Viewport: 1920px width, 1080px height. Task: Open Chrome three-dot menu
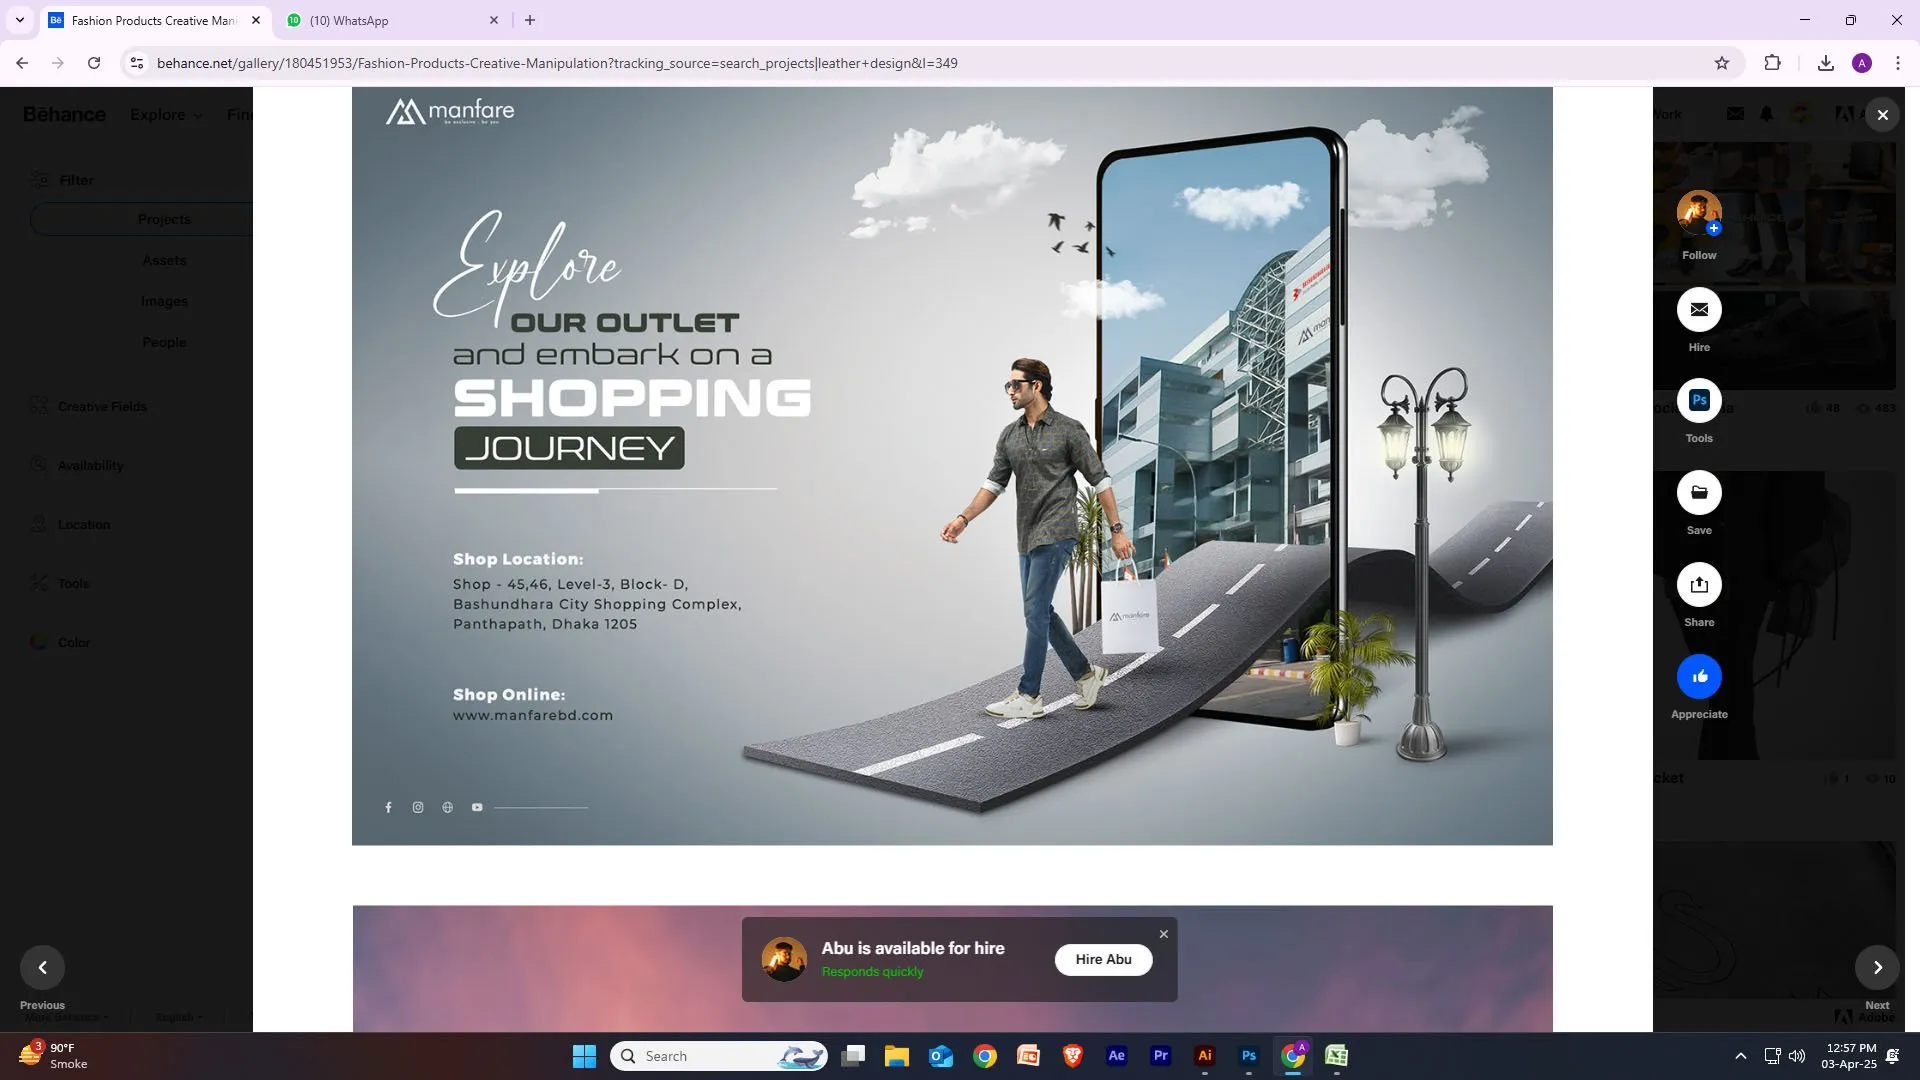pyautogui.click(x=1898, y=63)
